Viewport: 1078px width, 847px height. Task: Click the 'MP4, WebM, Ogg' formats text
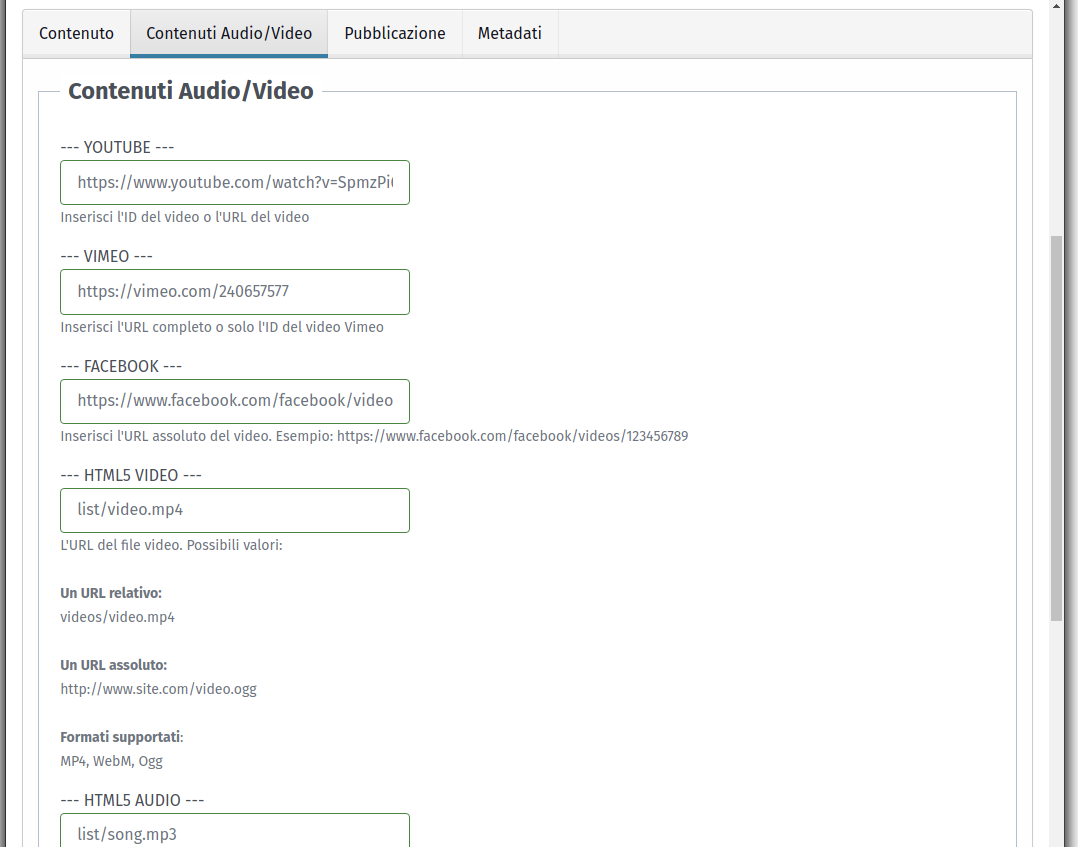point(111,761)
